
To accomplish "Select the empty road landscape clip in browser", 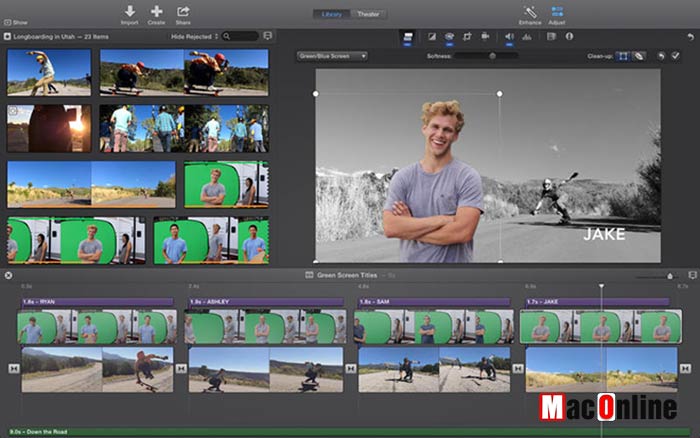I will (92, 184).
